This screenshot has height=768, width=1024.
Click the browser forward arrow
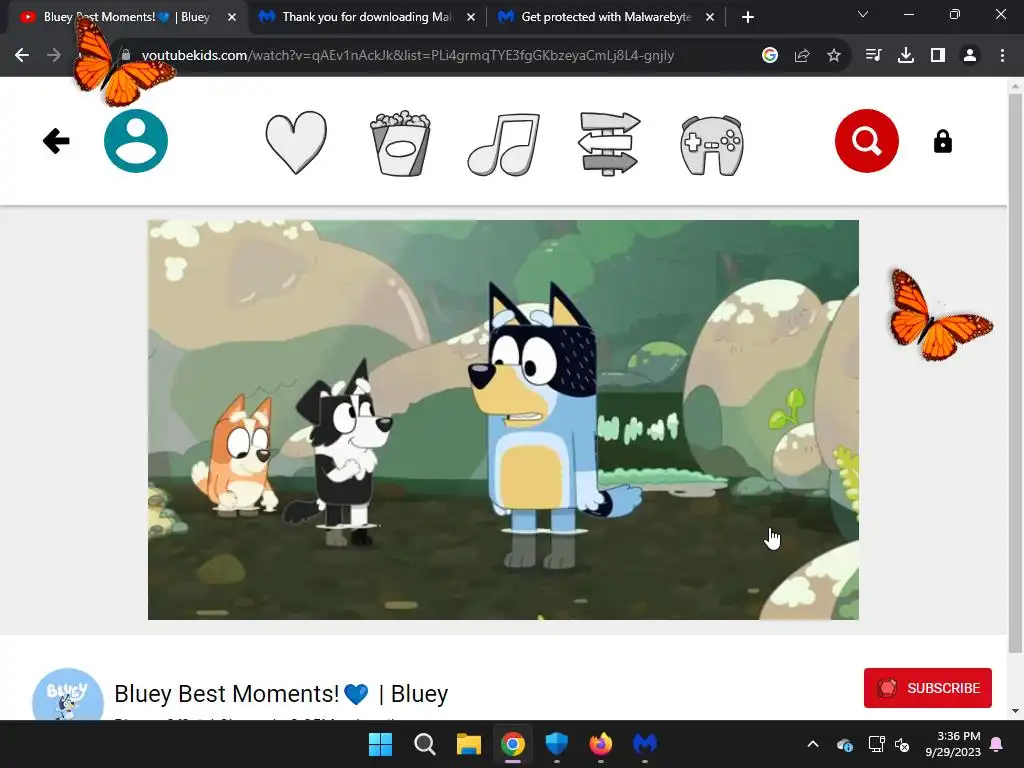tap(54, 56)
